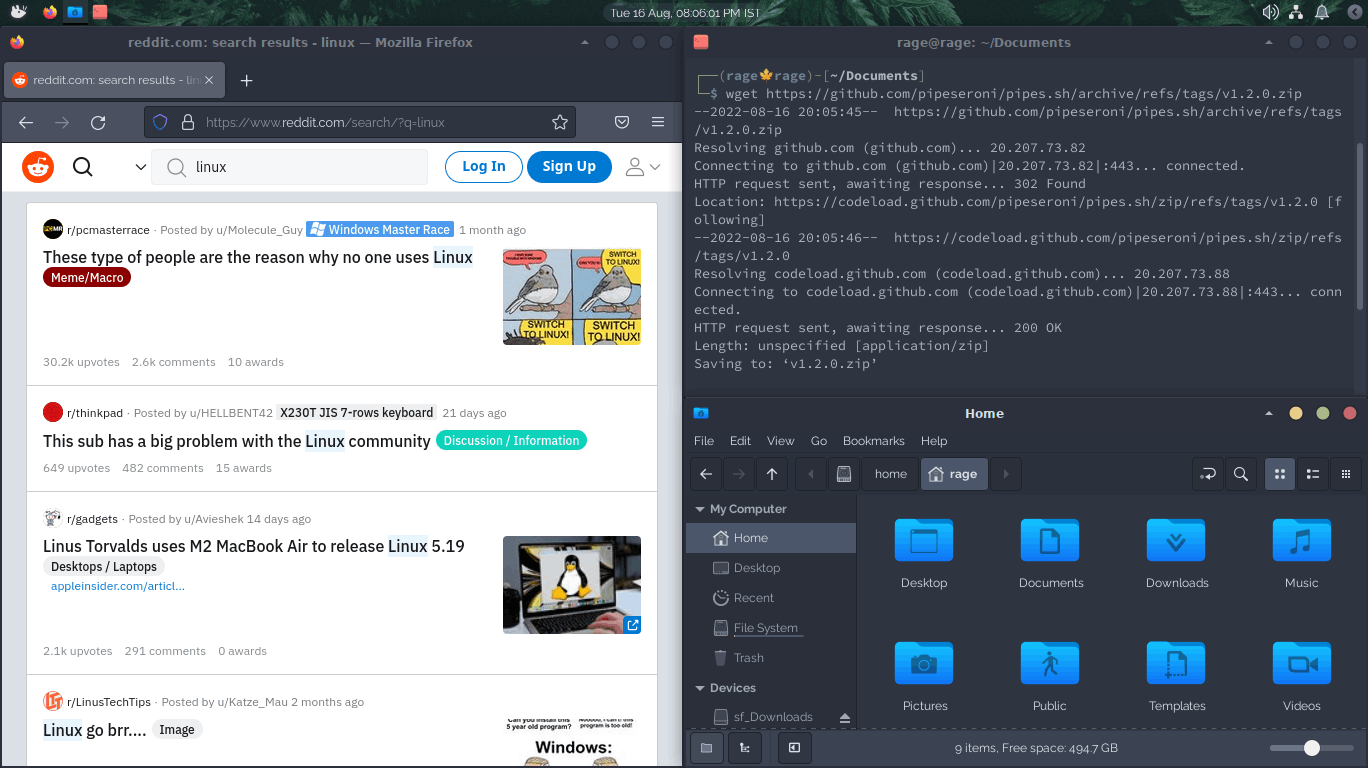The height and width of the screenshot is (768, 1368).
Task: Click the path bar left scroll arrow
Action: (x=811, y=474)
